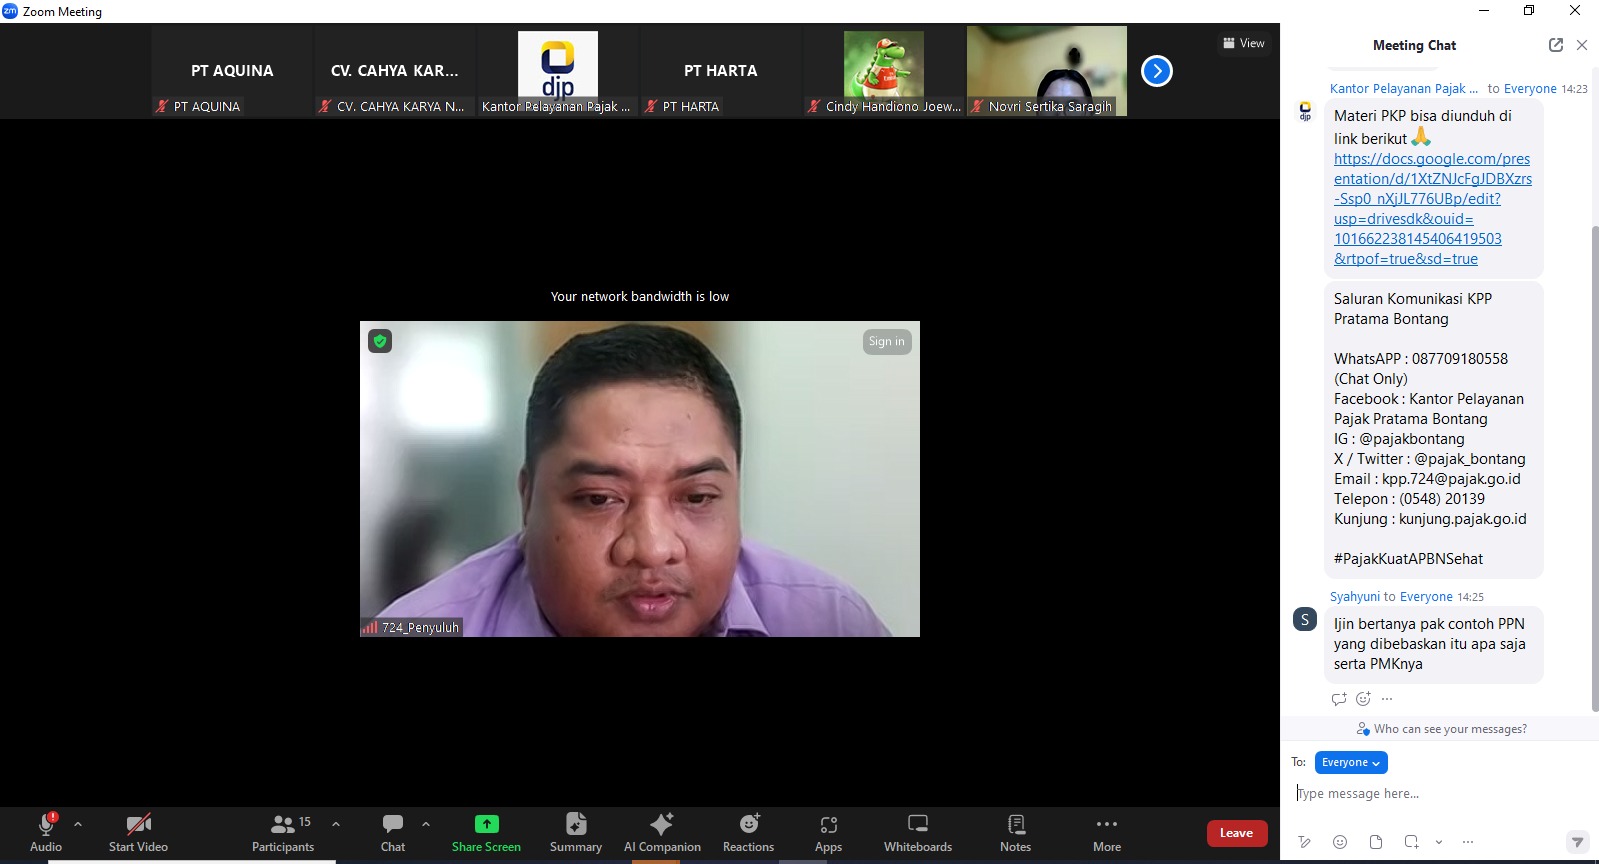1599x864 pixels.
Task: Expand the Everyone recipient dropdown
Action: [x=1350, y=762]
